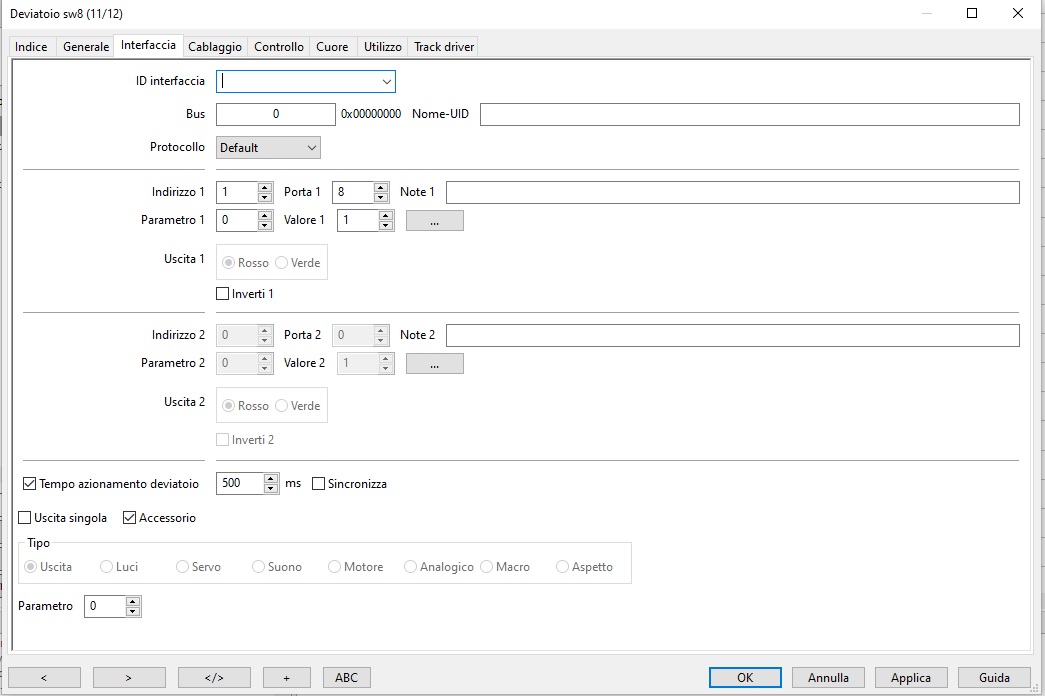The image size is (1045, 696).
Task: Click the ABC button
Action: point(346,677)
